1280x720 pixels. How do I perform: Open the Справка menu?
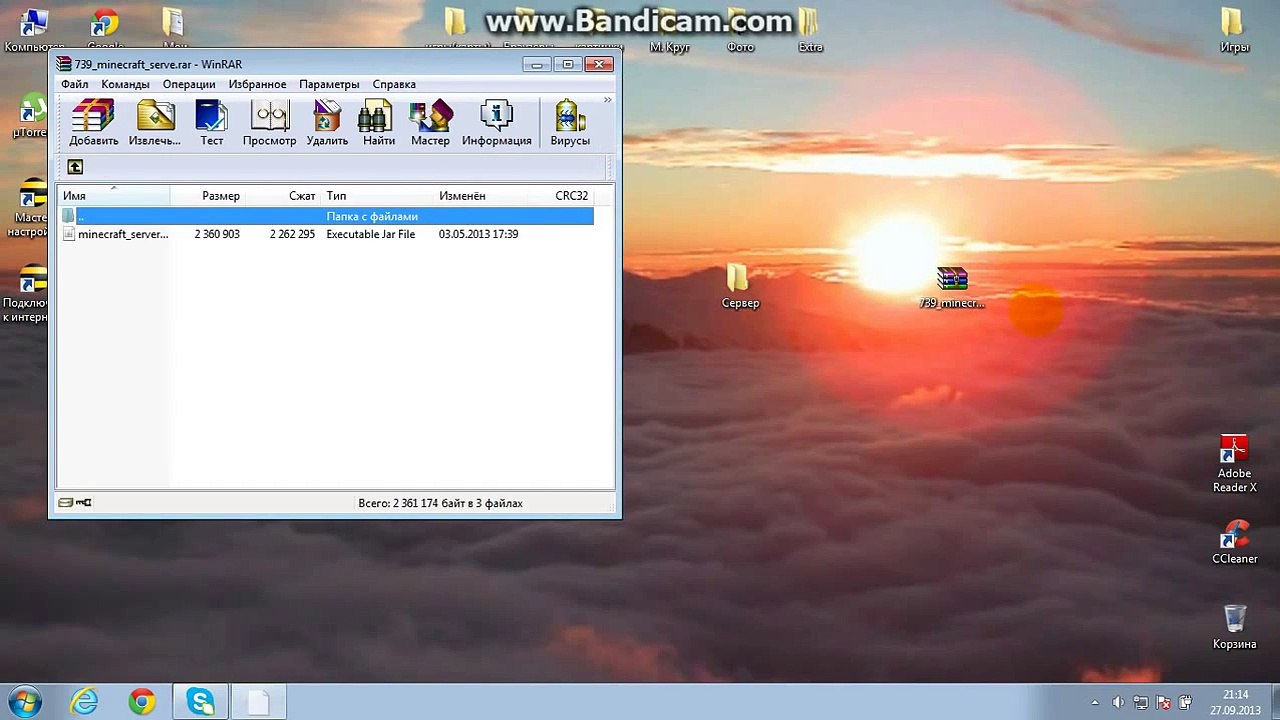[394, 84]
